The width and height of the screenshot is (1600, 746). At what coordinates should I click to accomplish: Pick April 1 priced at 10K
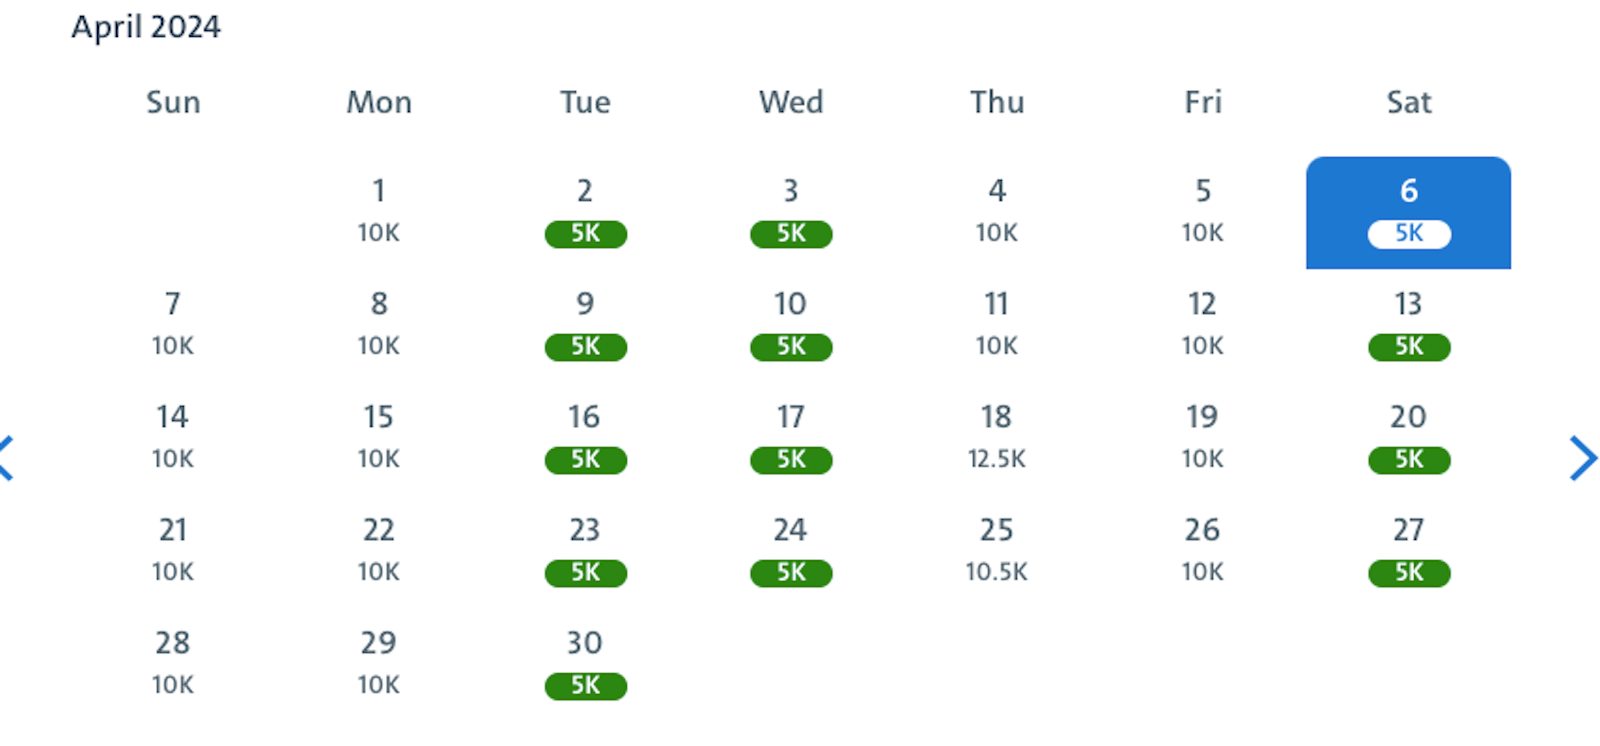pos(379,212)
